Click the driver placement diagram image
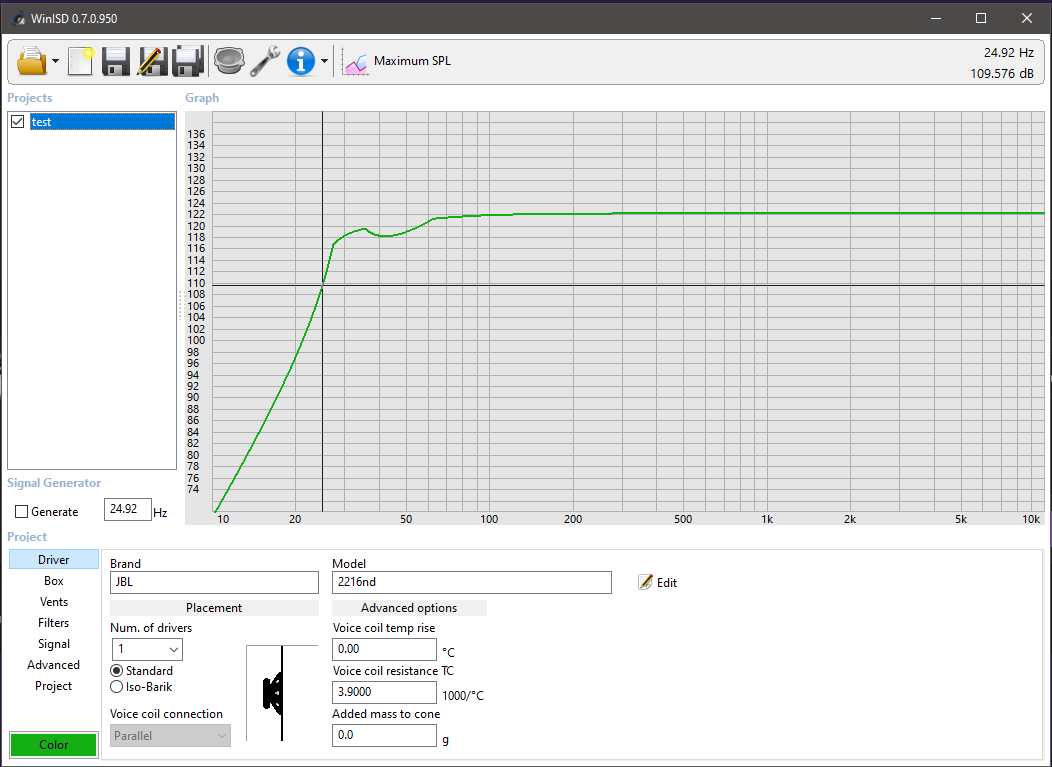 [x=282, y=693]
